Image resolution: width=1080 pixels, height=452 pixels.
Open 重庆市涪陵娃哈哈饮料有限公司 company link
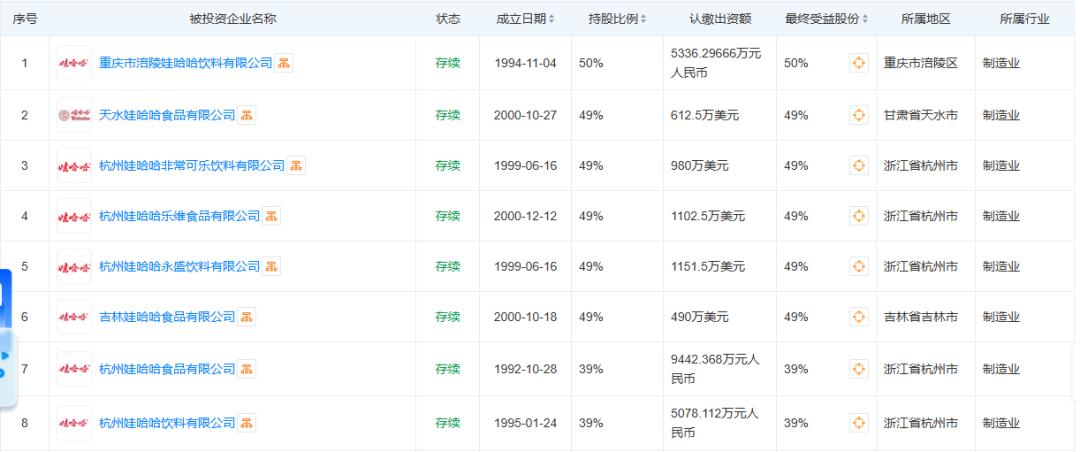pos(186,63)
